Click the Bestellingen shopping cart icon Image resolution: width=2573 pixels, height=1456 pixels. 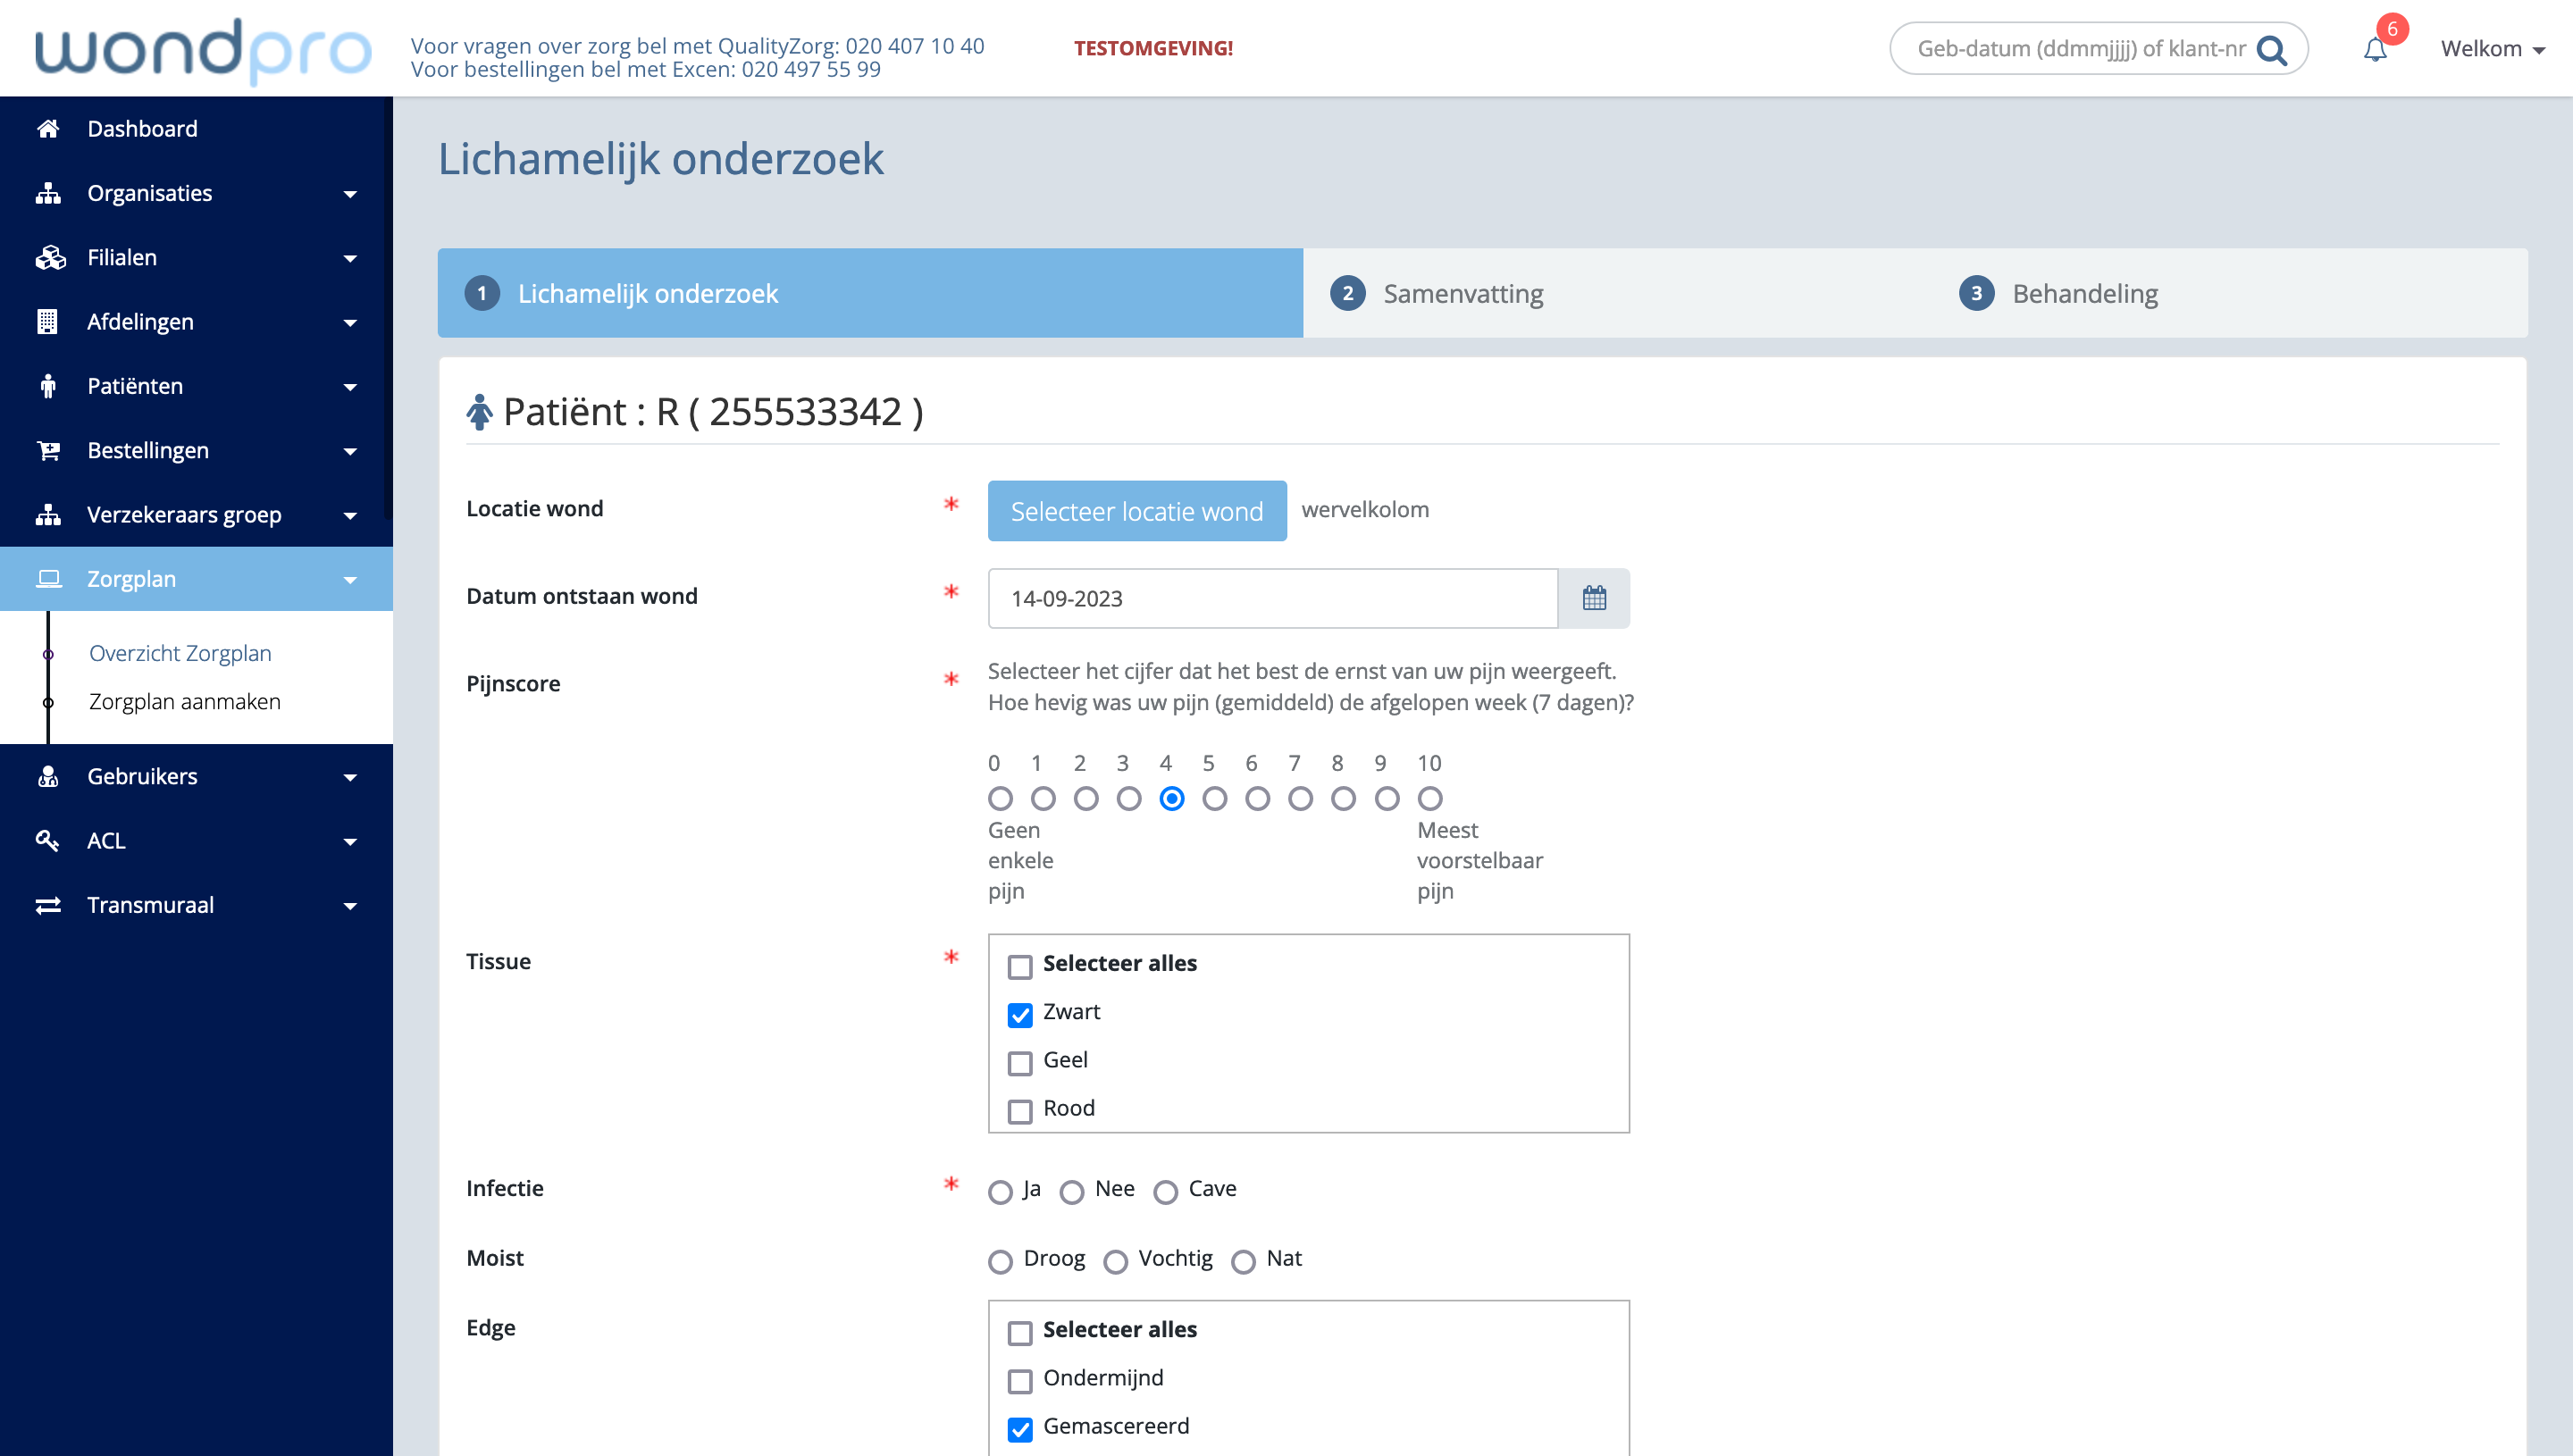pyautogui.click(x=47, y=450)
